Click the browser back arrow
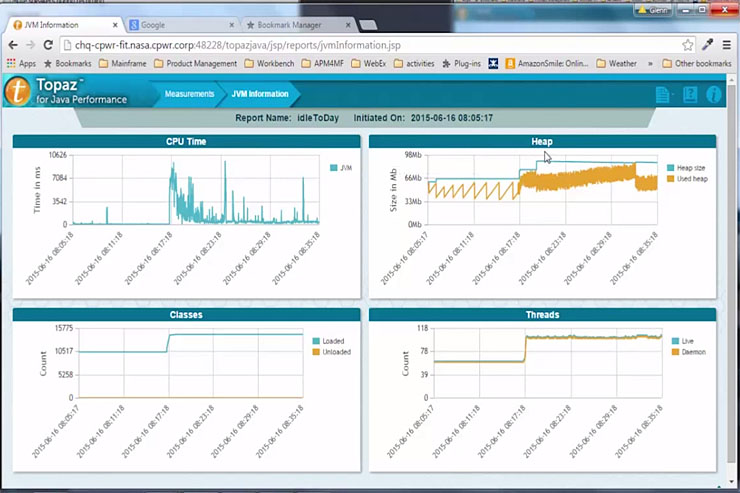Screen dimensions: 740x493 (x=12, y=45)
